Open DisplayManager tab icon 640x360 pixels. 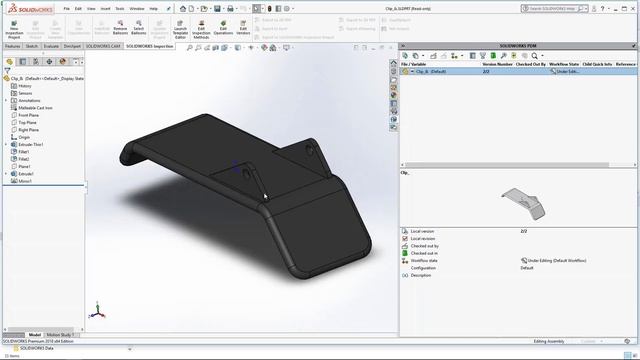pyautogui.click(x=62, y=62)
